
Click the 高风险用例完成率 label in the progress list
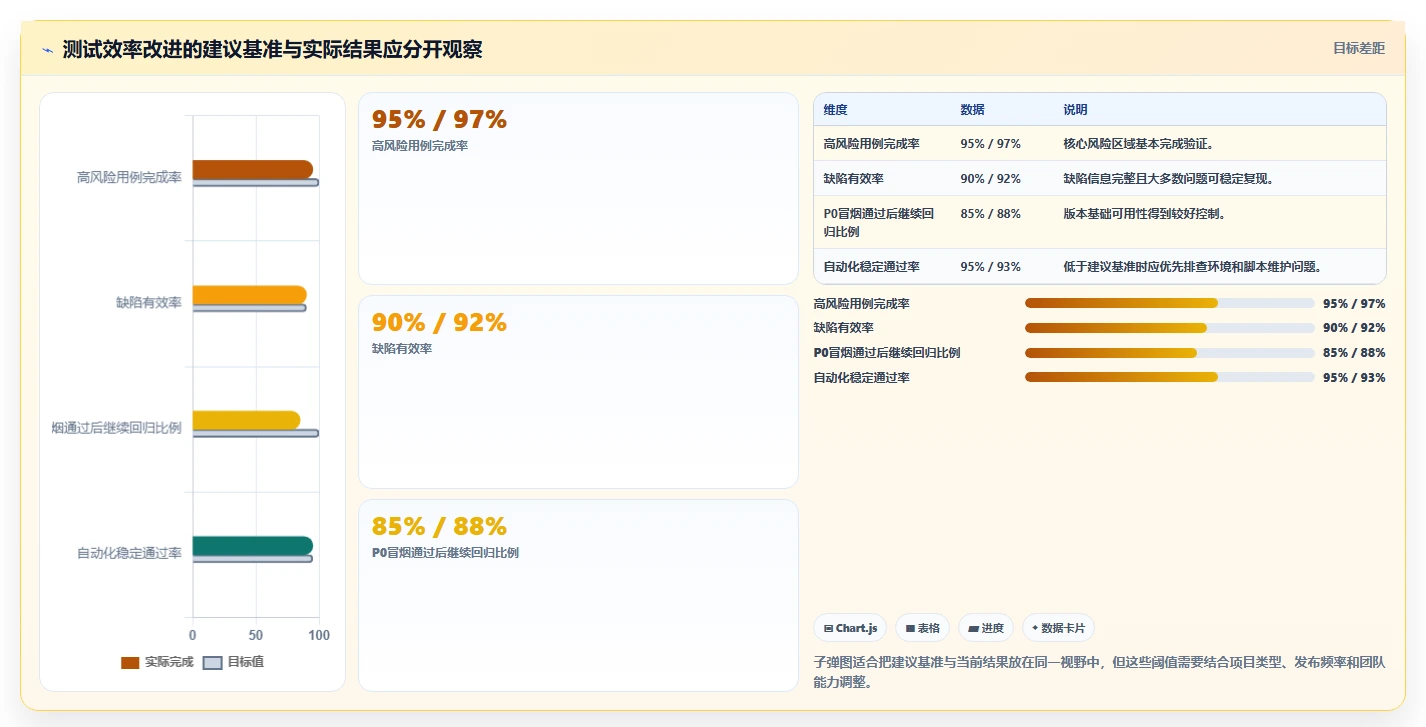pyautogui.click(x=861, y=304)
